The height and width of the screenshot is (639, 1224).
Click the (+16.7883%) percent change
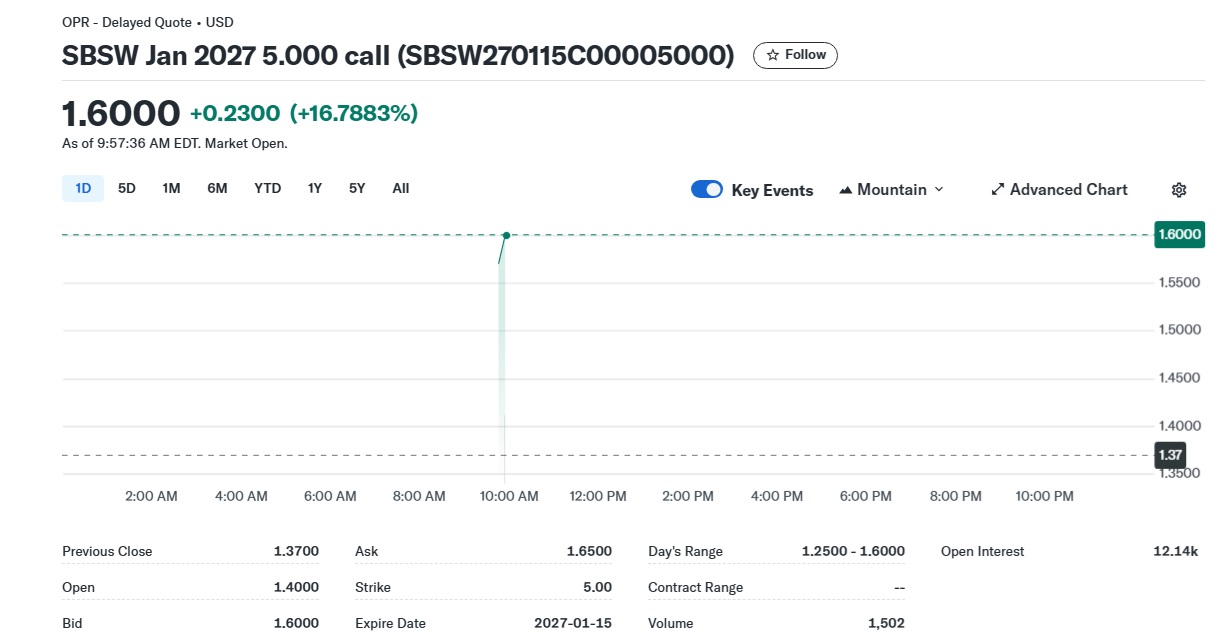point(354,114)
